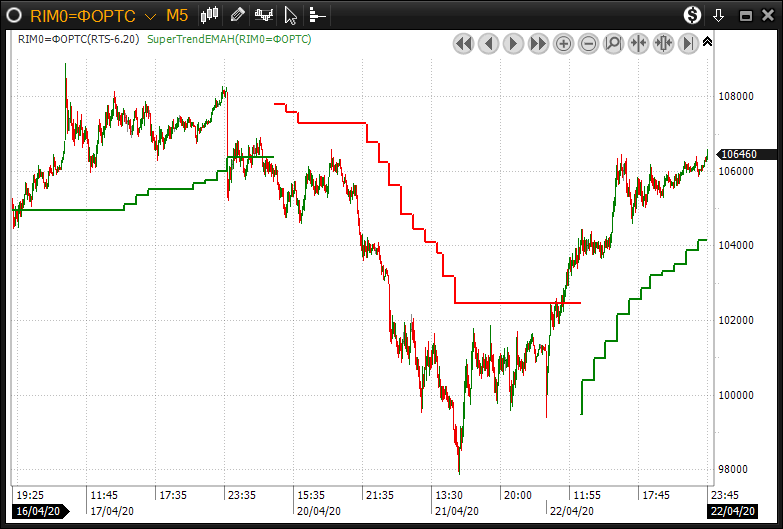Expand the RIM0=ФОРТС symbol dropdown
783x529 pixels.
tap(149, 16)
